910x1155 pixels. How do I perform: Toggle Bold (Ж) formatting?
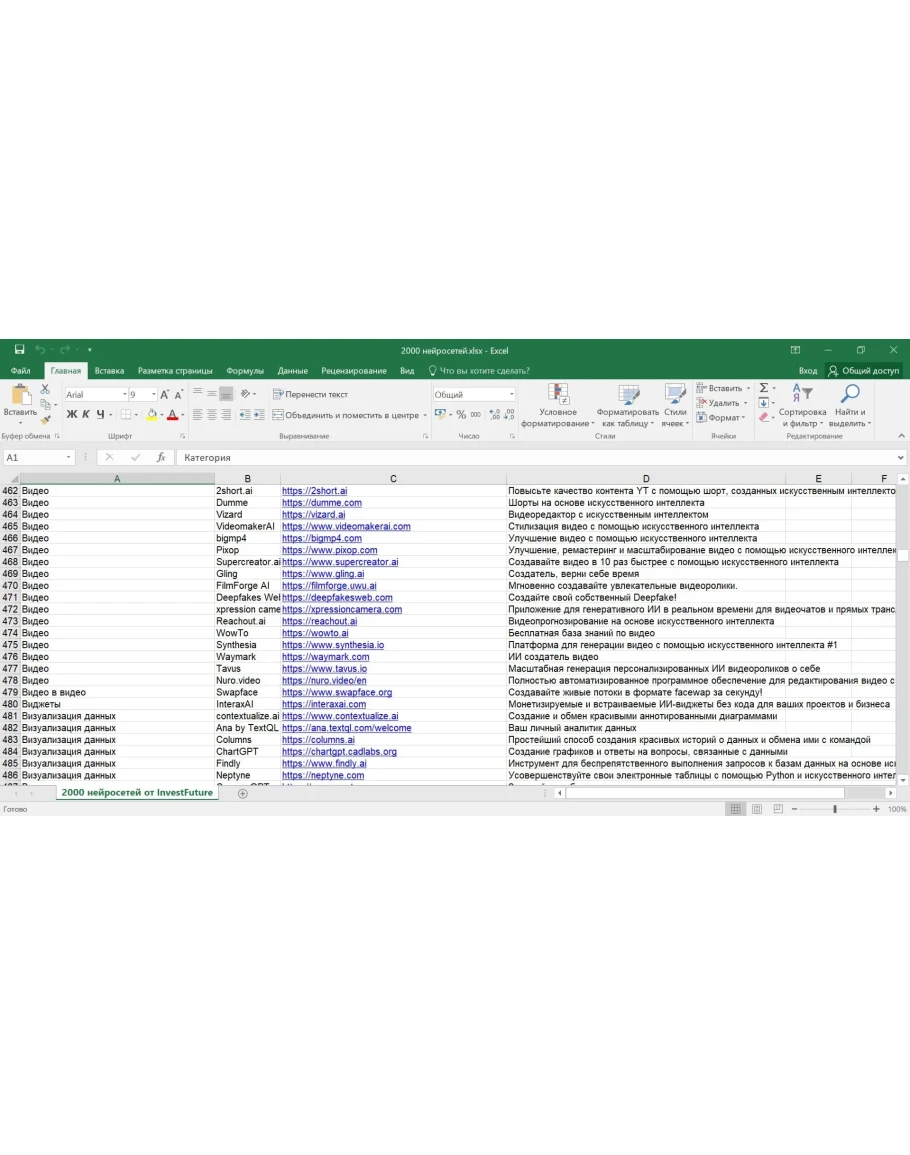(x=71, y=415)
